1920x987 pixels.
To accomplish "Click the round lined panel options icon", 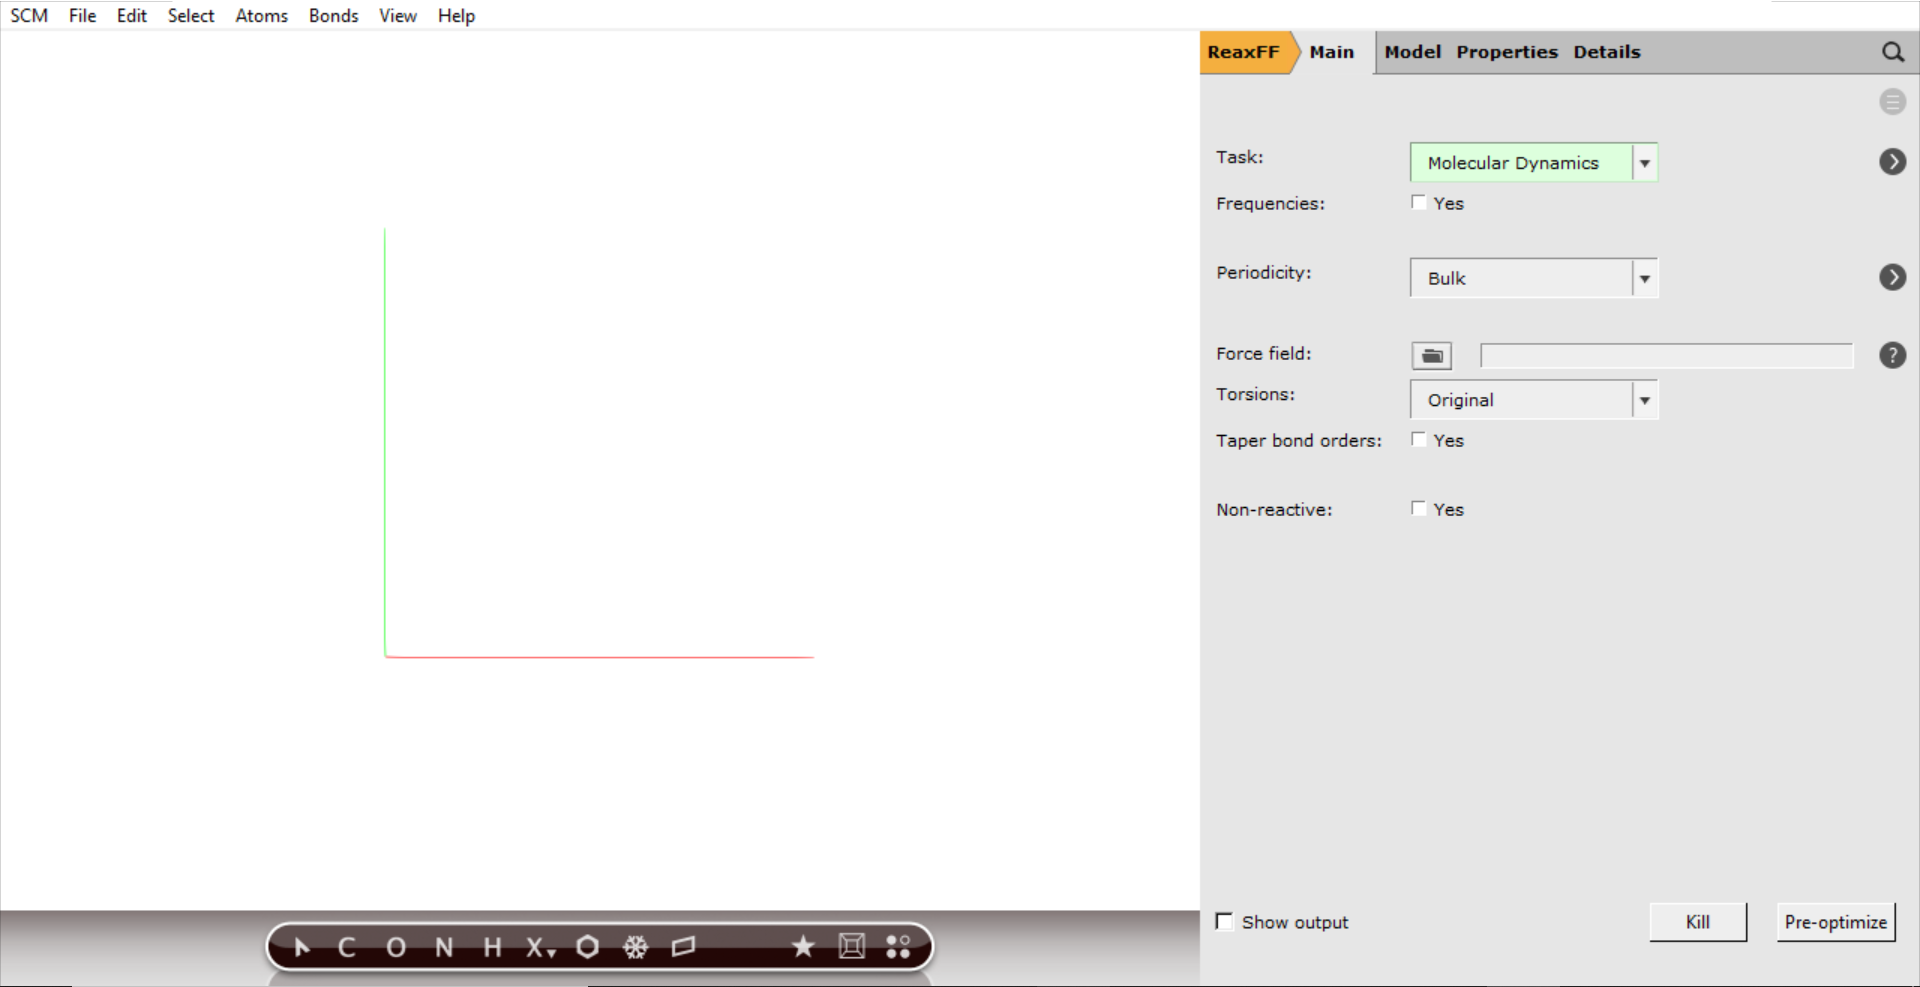I will [1892, 101].
